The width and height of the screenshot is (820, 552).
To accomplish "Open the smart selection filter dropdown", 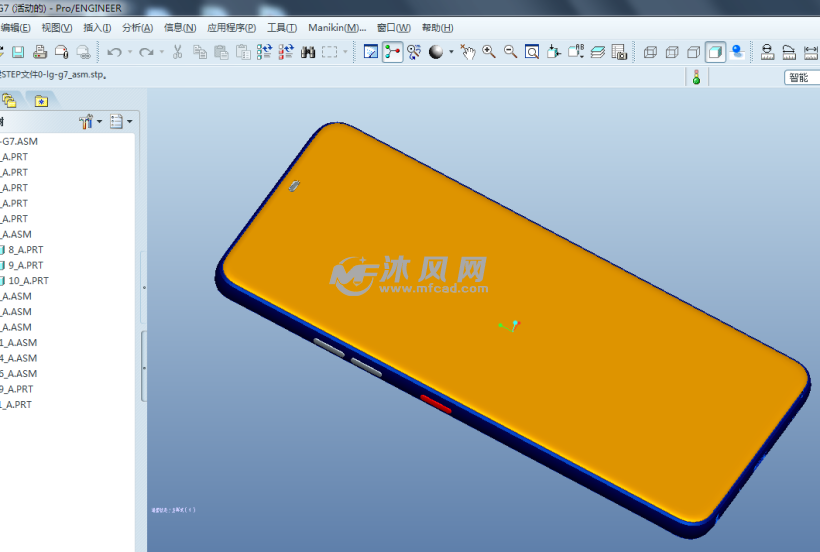I will pyautogui.click(x=800, y=77).
